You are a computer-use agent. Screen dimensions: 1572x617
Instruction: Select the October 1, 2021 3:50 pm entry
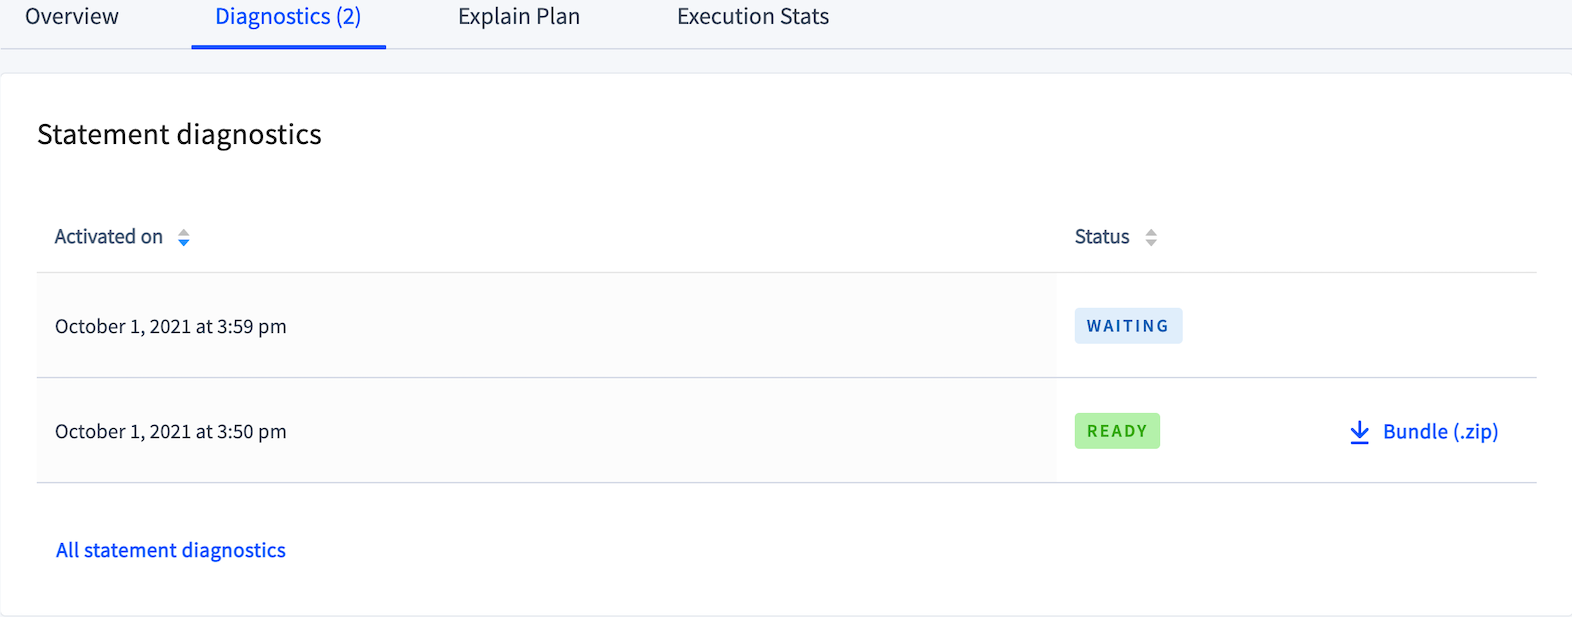[171, 432]
